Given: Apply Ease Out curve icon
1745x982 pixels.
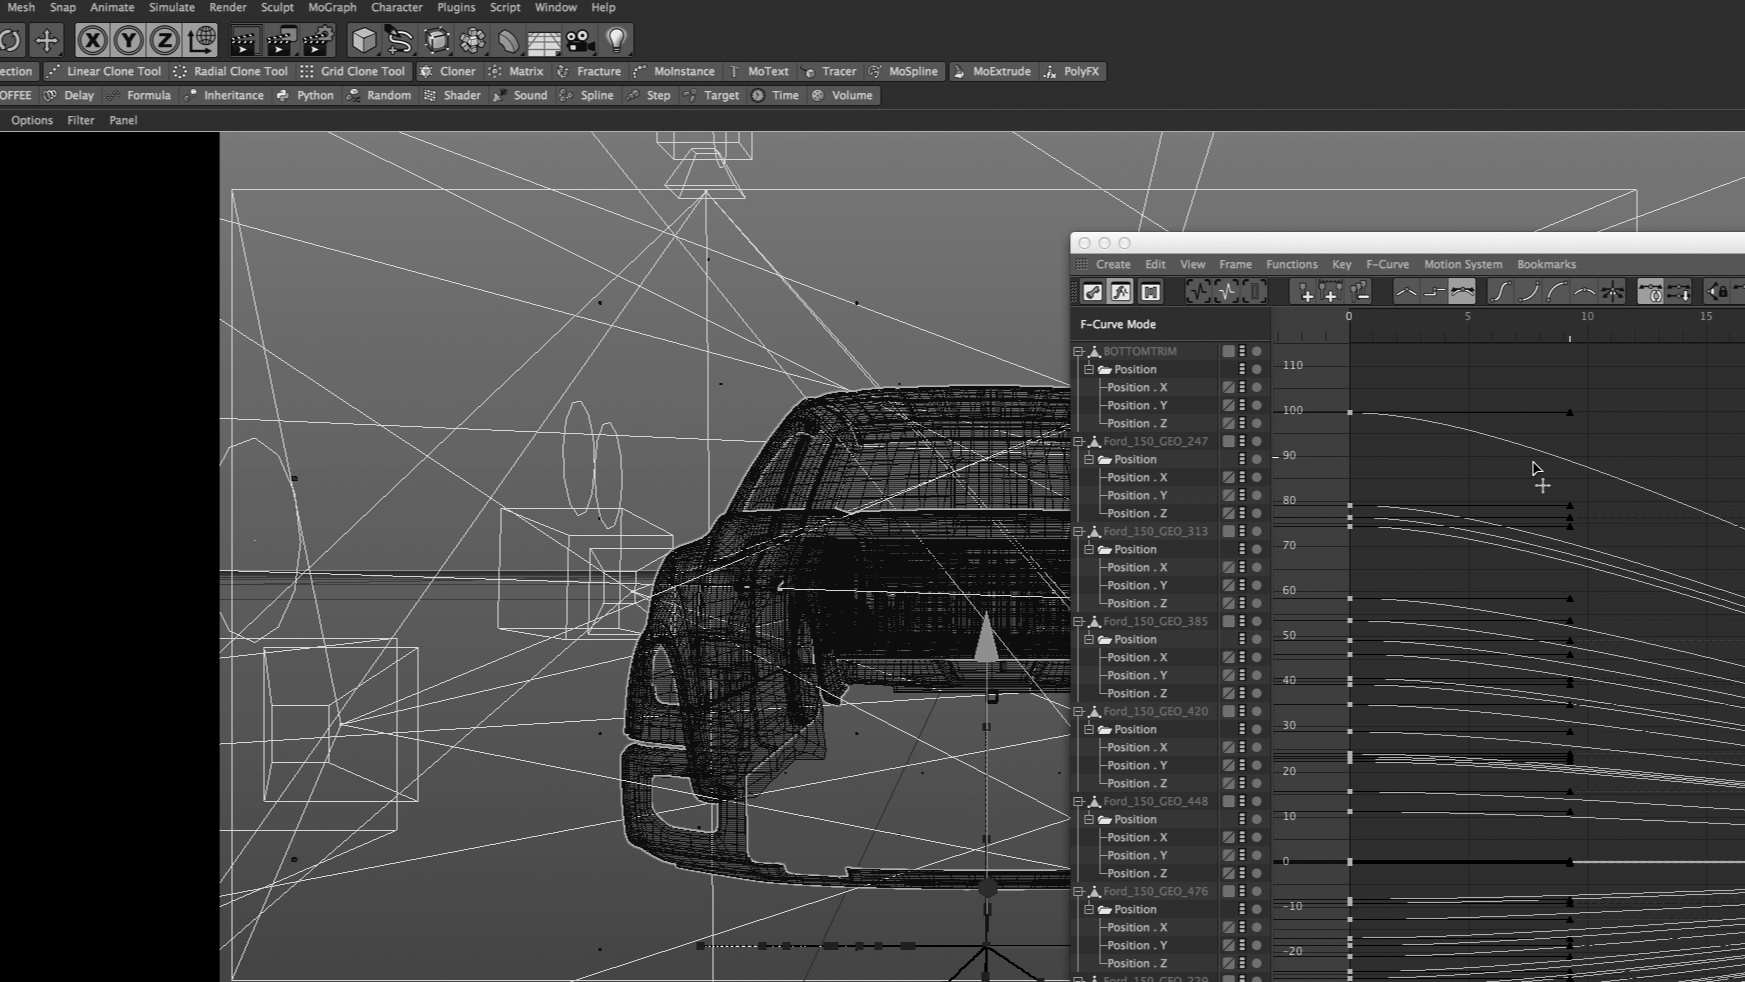Looking at the screenshot, I should pyautogui.click(x=1556, y=292).
